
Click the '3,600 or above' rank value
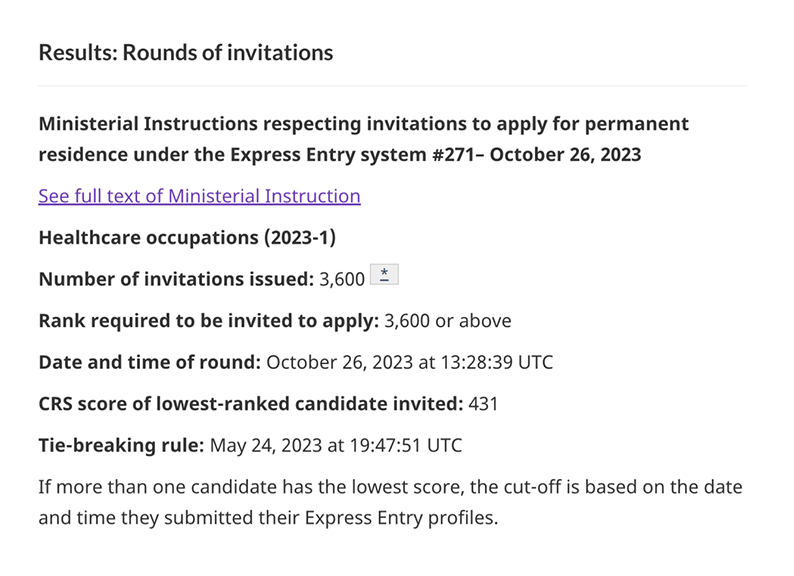point(448,321)
